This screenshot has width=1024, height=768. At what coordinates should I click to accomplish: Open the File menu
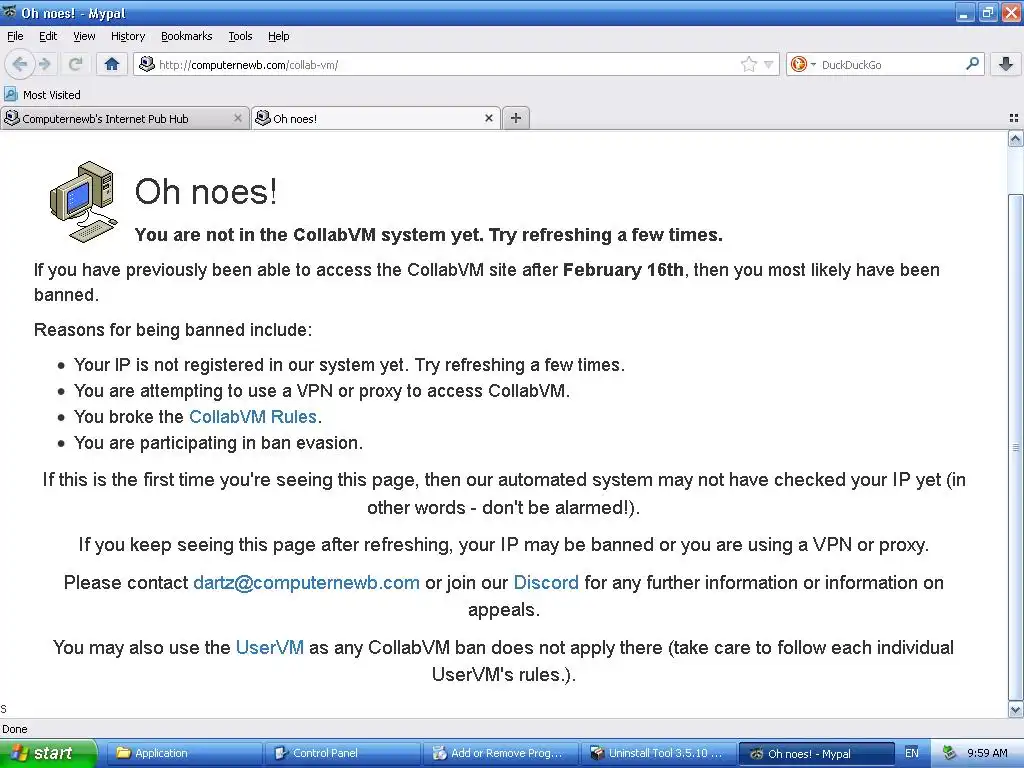(x=15, y=36)
